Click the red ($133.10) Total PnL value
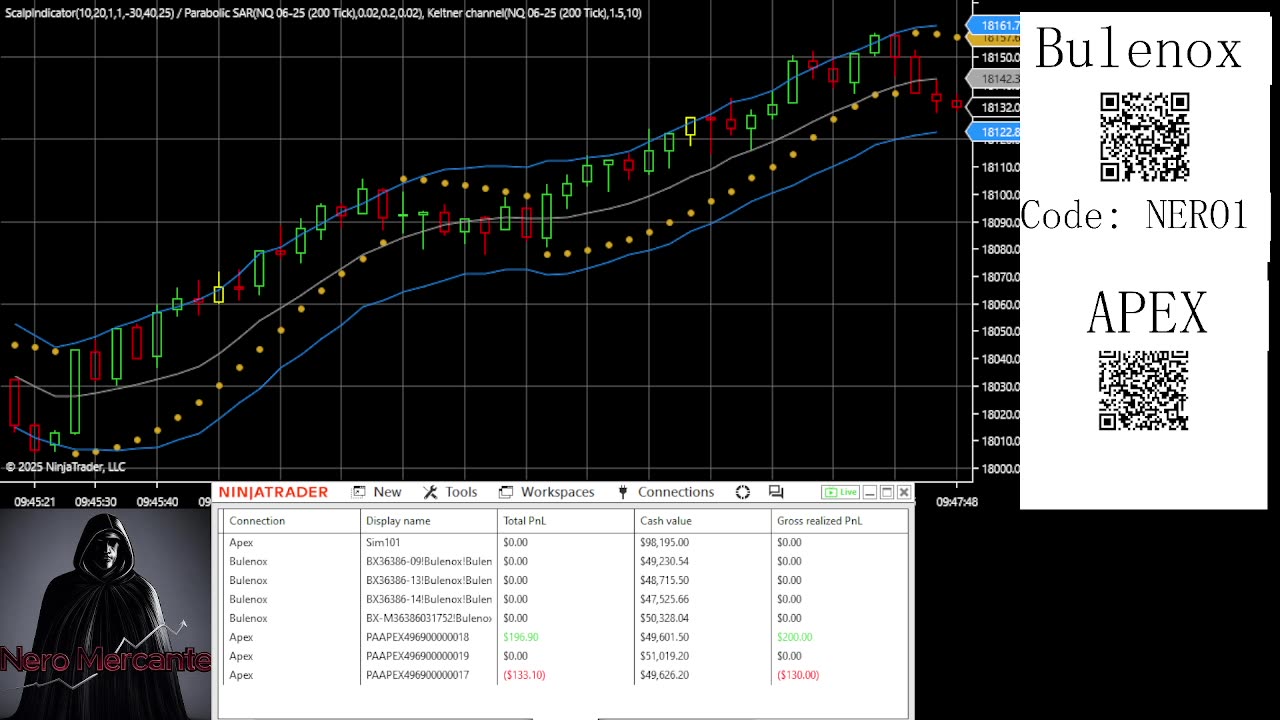The height and width of the screenshot is (720, 1280). coord(524,675)
